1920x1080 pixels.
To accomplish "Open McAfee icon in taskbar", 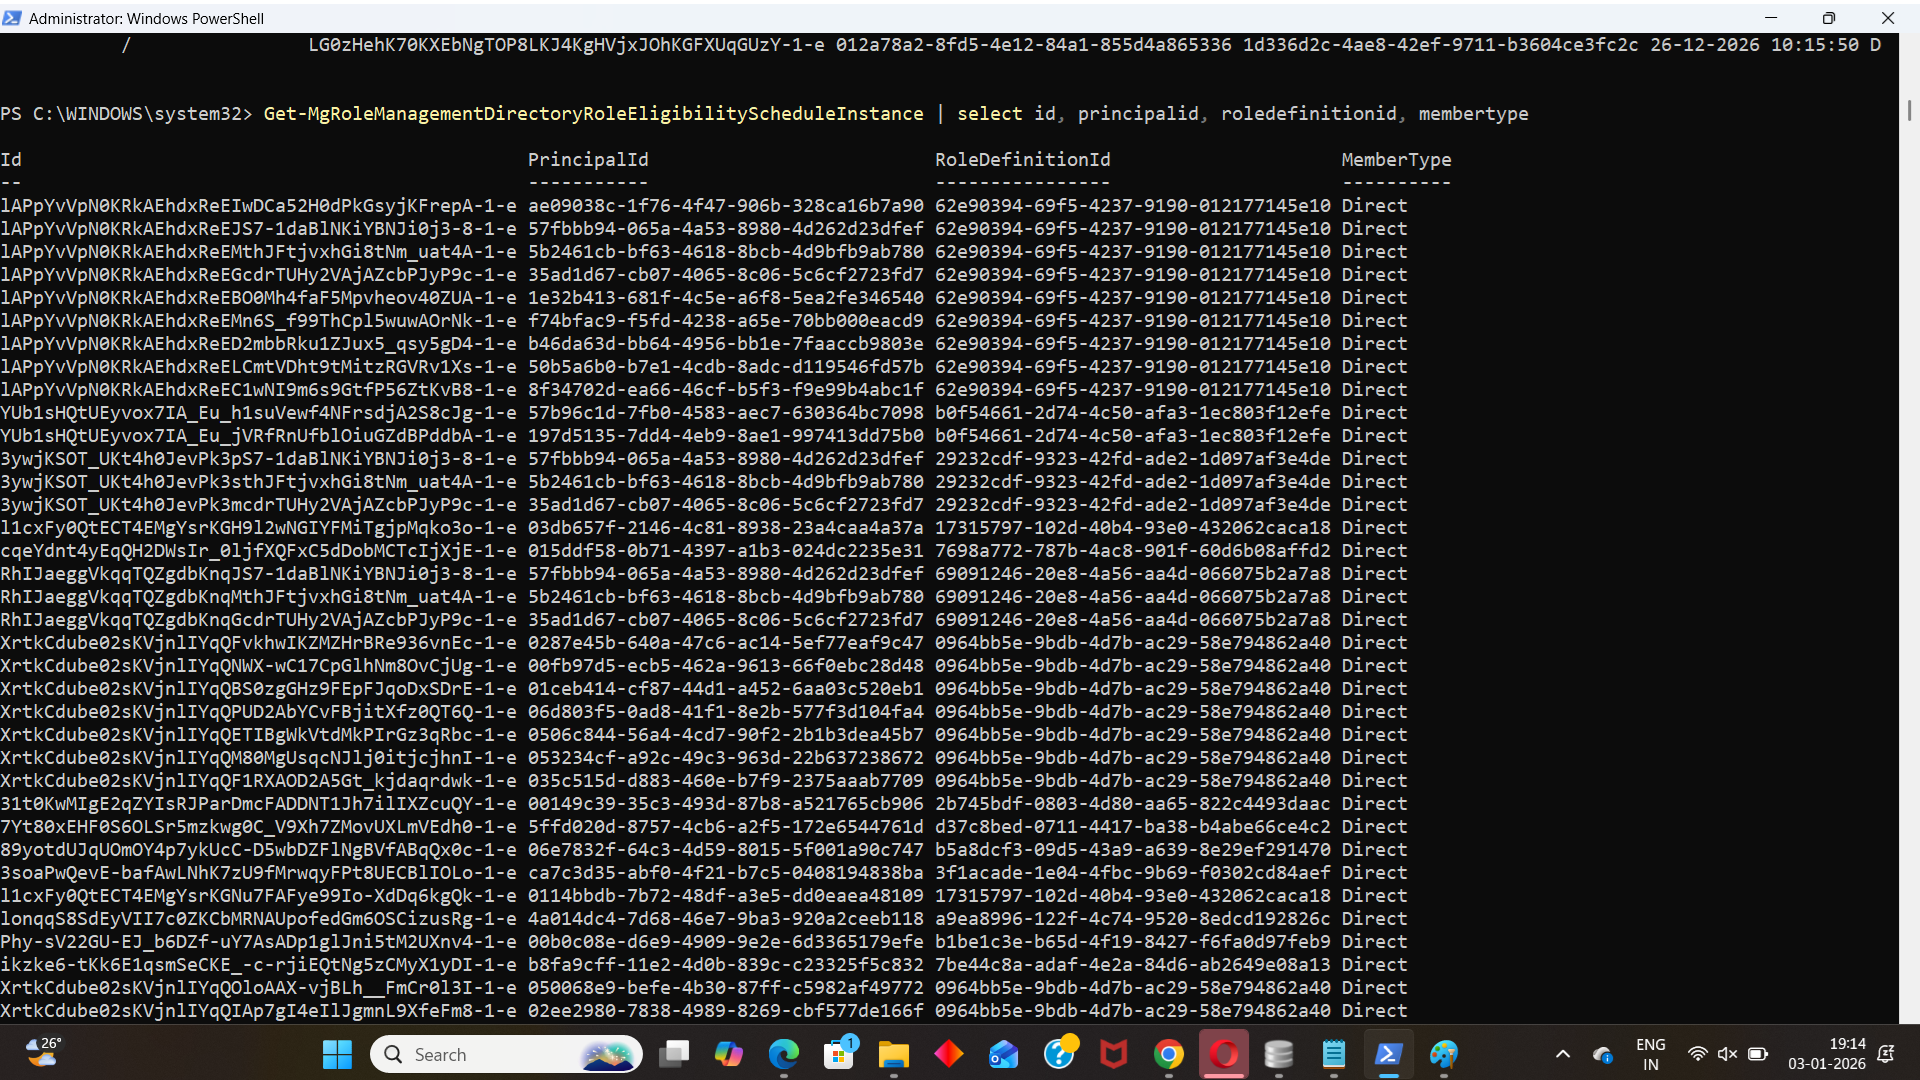I will [1113, 1054].
